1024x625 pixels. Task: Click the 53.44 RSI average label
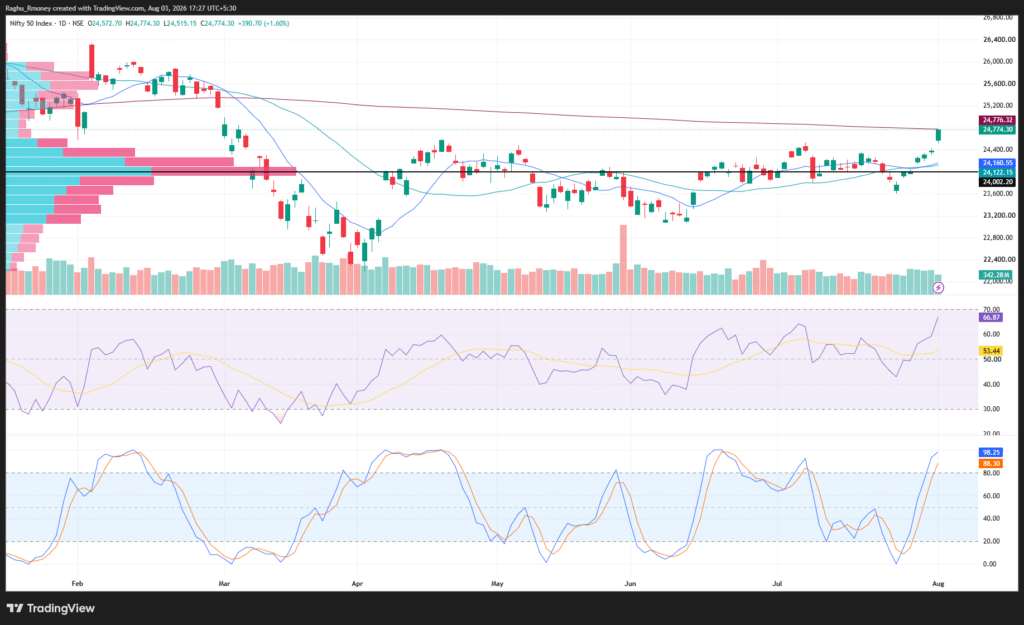click(x=991, y=351)
